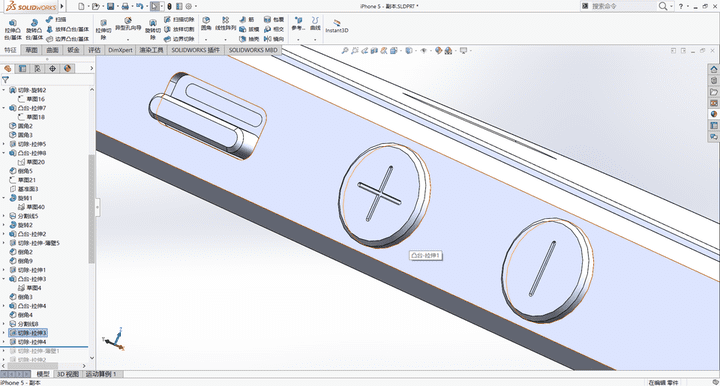Choose the 抽壳 shell tool
Image resolution: width=720 pixels, height=386 pixels.
(249, 39)
